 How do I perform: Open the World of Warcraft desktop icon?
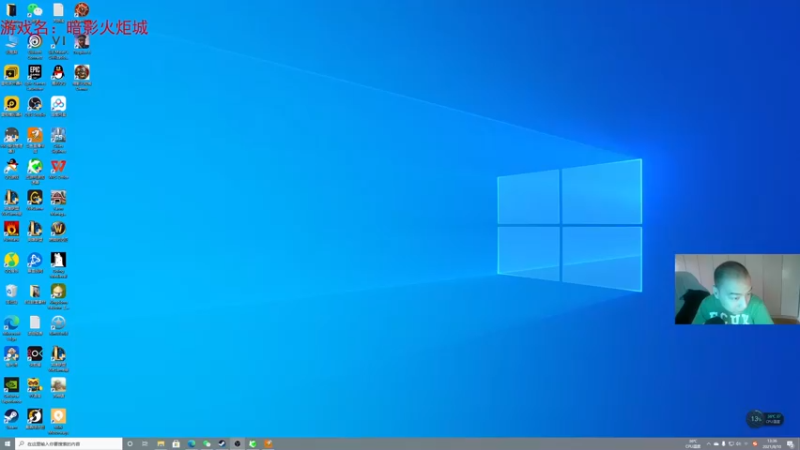[x=58, y=229]
